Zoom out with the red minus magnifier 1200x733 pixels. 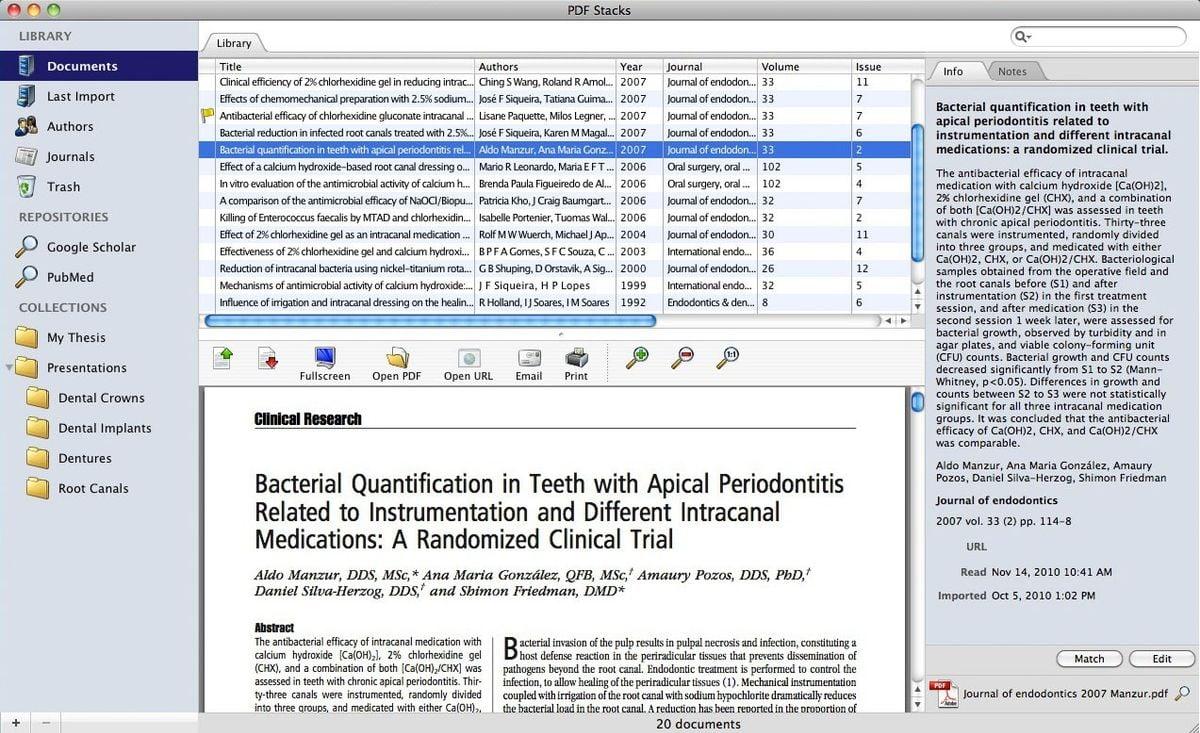tap(684, 357)
